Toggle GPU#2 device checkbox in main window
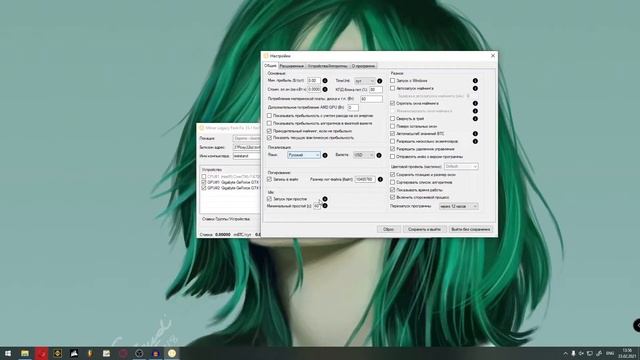The width and height of the screenshot is (640, 360). coord(204,188)
